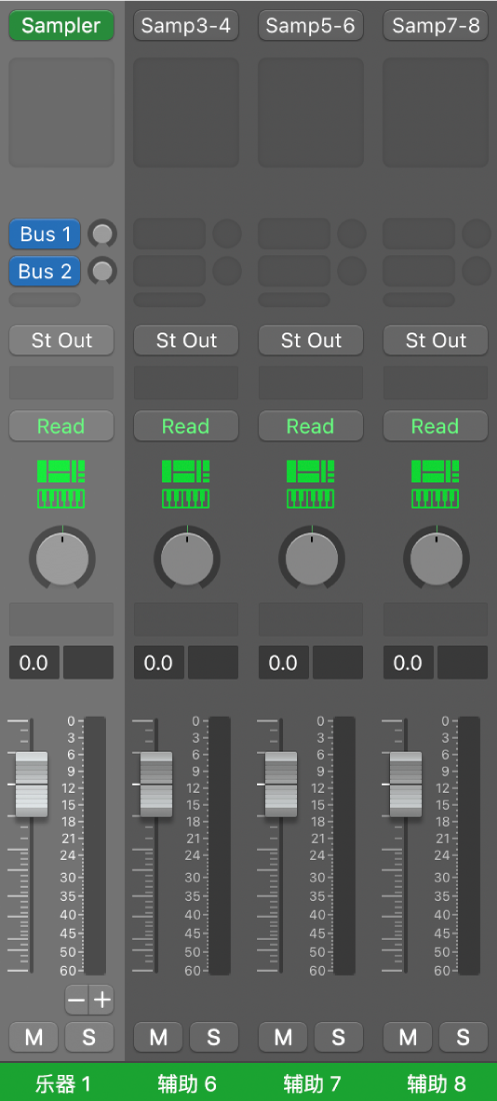
Task: Click the green keyboard icon on 辅助 7 strip
Action: click(311, 499)
